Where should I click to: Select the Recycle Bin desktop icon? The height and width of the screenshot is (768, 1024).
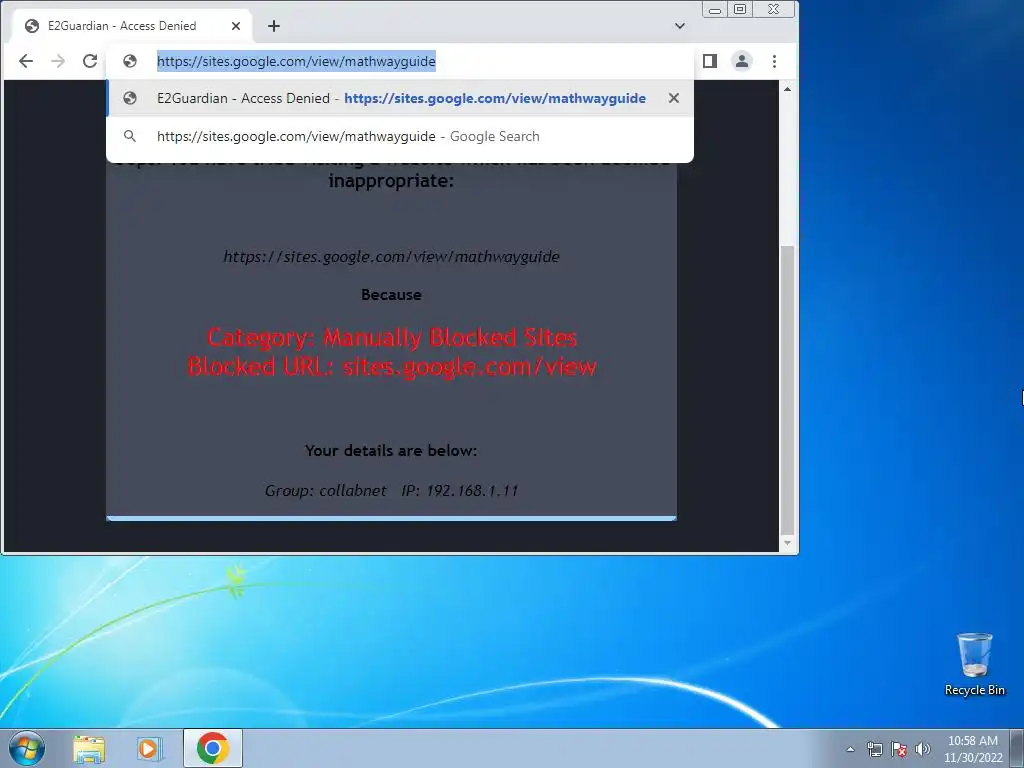point(974,664)
